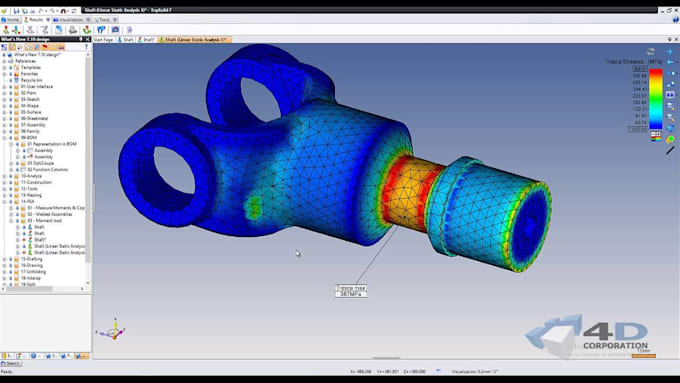The width and height of the screenshot is (680, 383).
Task: Toggle the auto-hide pin of the project panel
Action: 81,39
